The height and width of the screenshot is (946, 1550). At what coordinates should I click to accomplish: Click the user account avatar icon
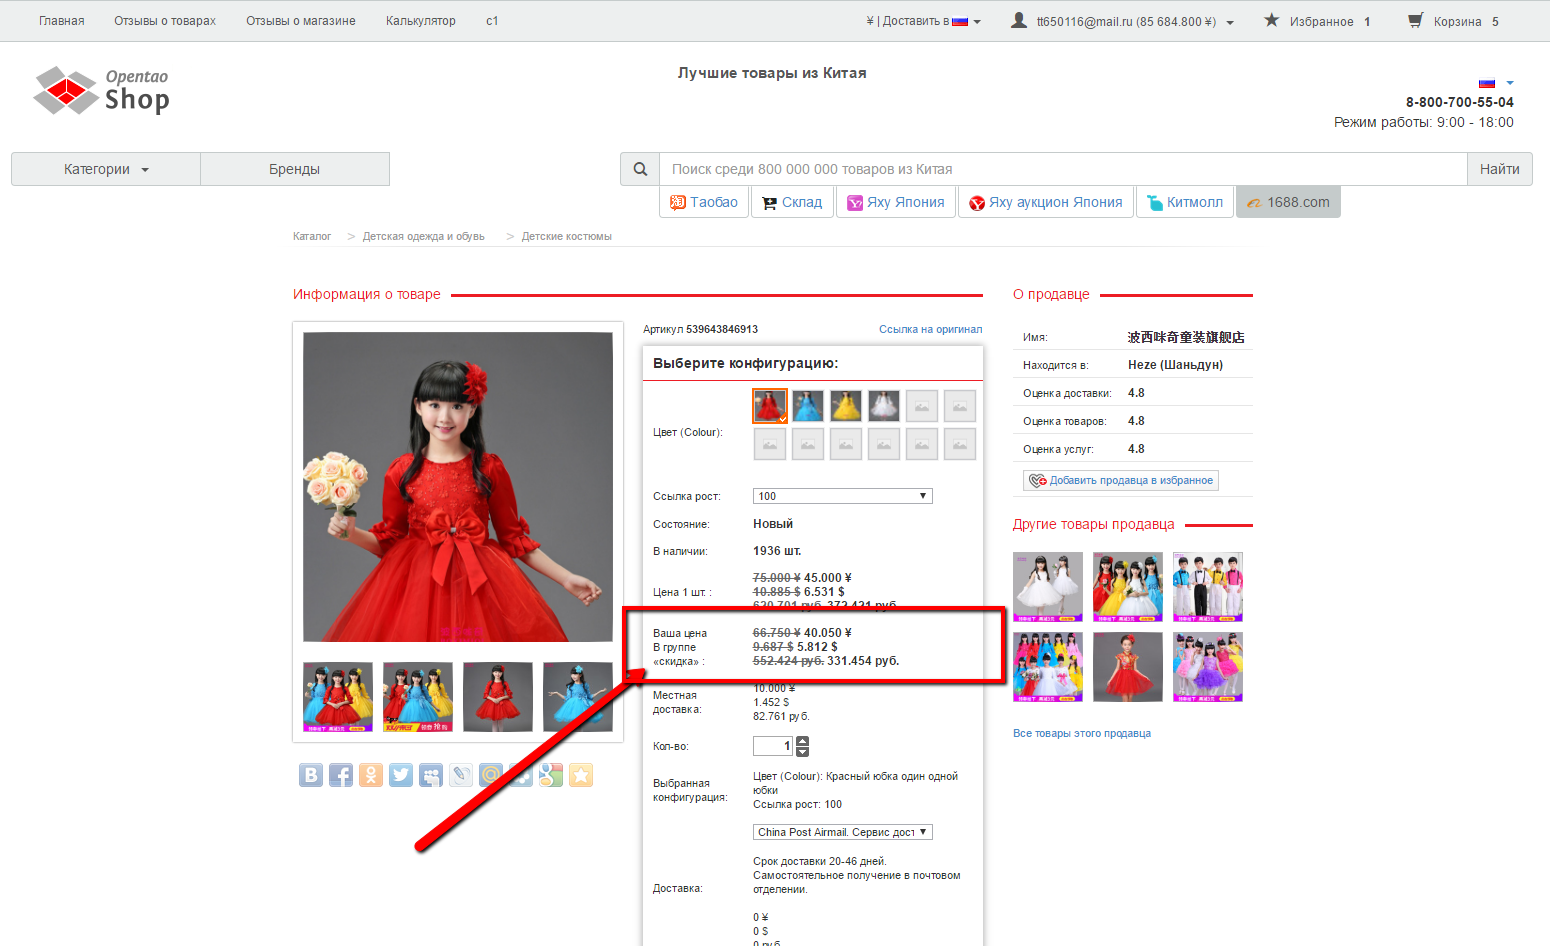[1019, 20]
